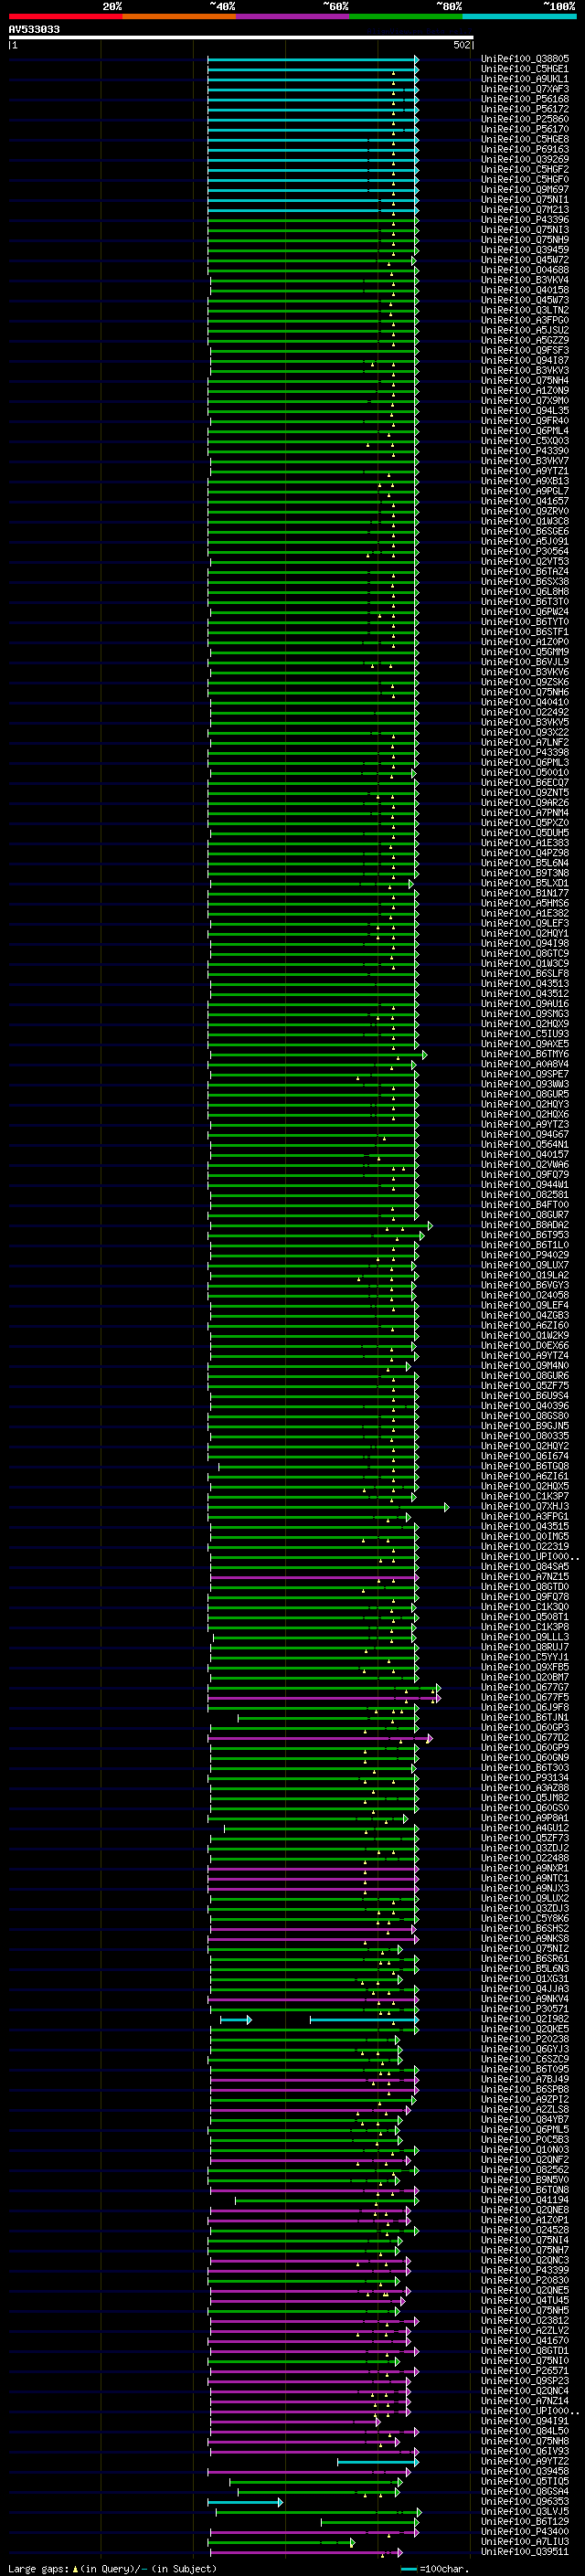The width and height of the screenshot is (585, 2576).
Task: Select the UniRef100_Q39511 label
Action: click(525, 2551)
